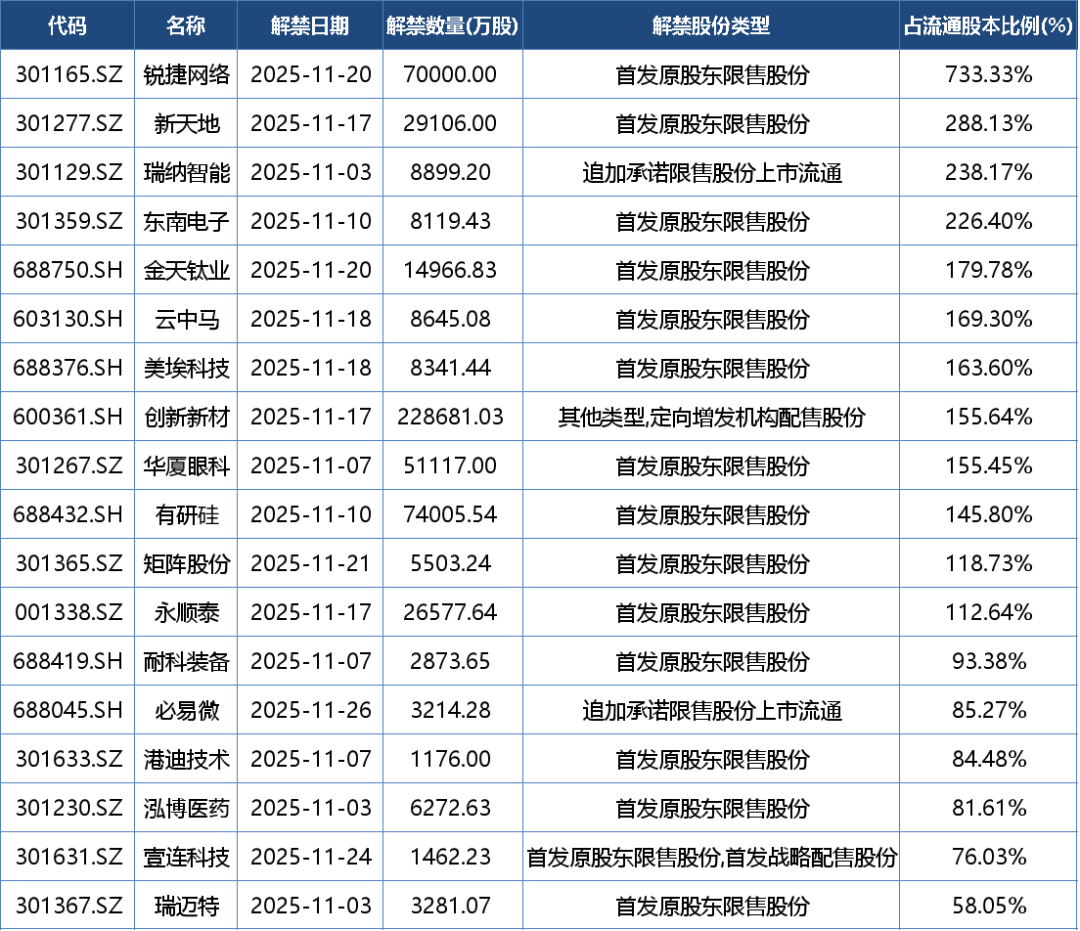Select stock code 301365.SZ
Viewport: 1080px width, 931px height.
tap(68, 563)
